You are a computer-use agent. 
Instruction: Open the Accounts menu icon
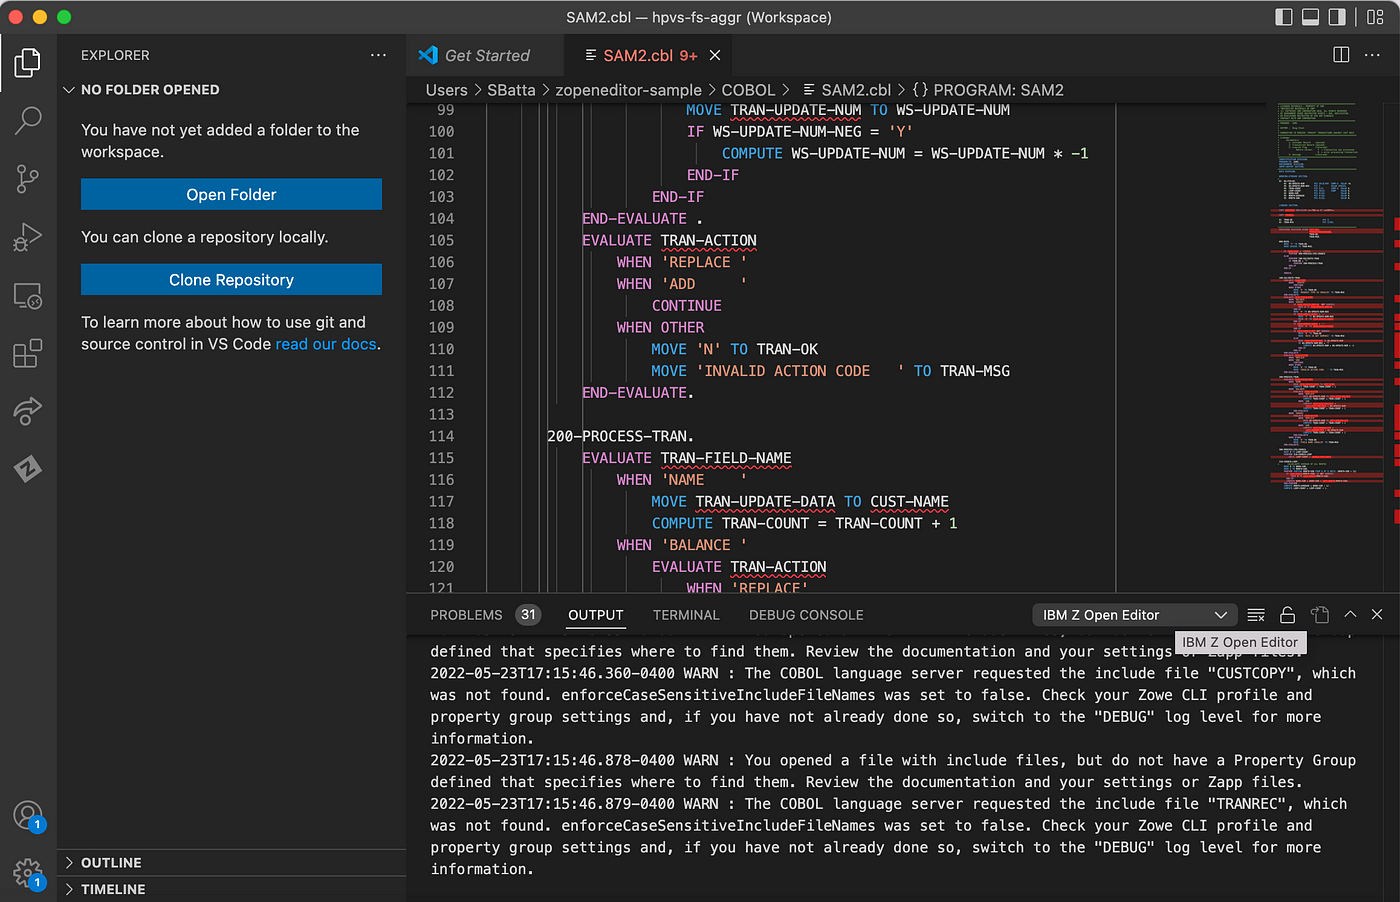[x=28, y=815]
